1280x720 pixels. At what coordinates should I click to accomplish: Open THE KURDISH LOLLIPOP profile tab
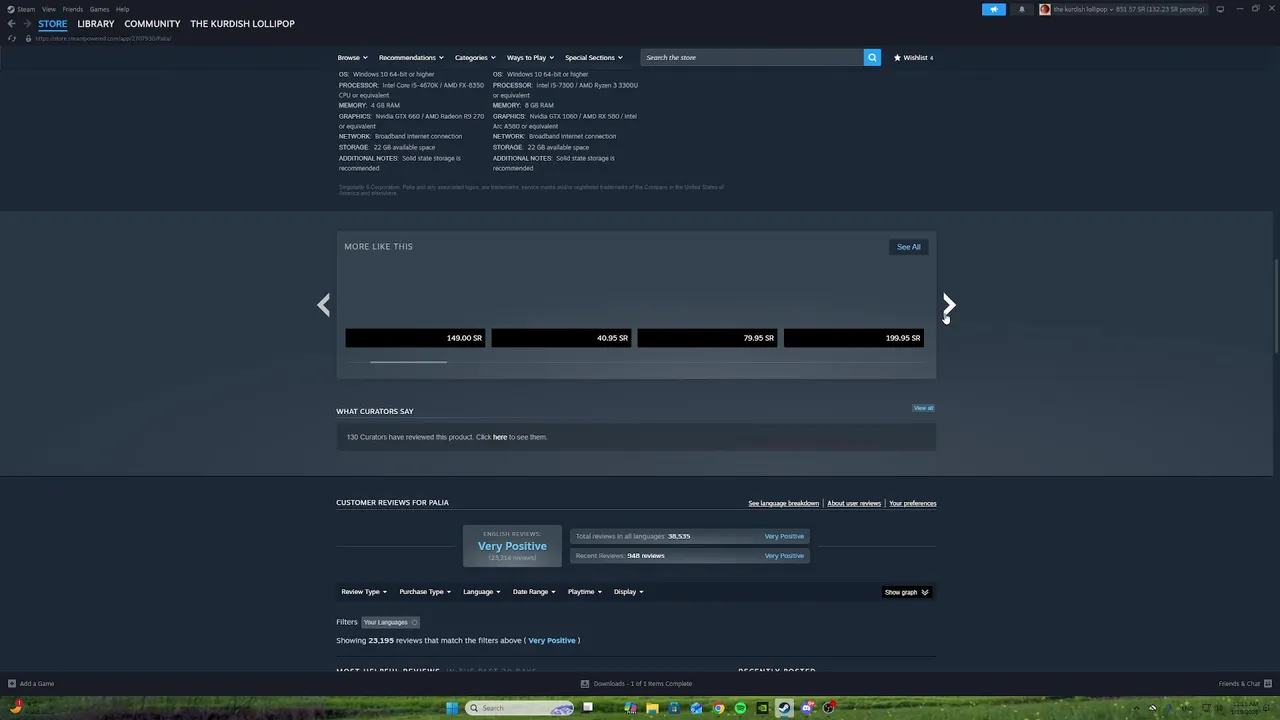tap(242, 24)
